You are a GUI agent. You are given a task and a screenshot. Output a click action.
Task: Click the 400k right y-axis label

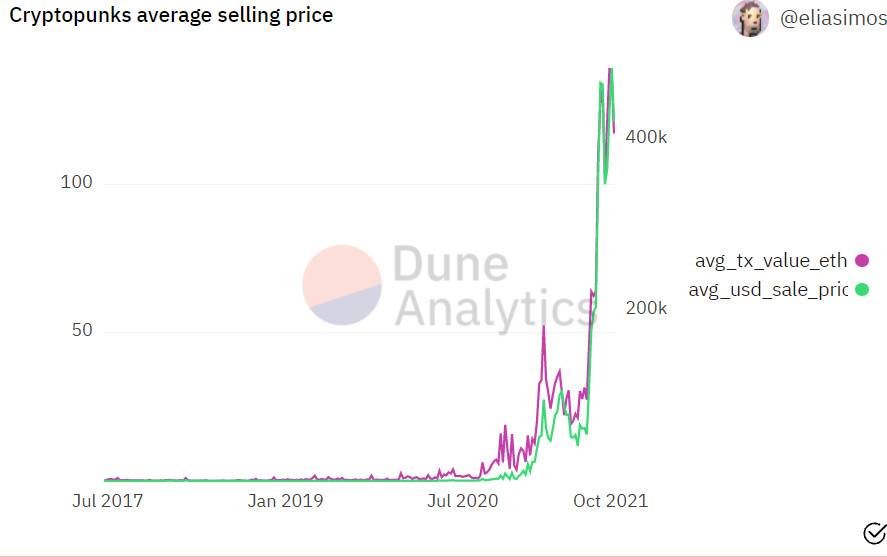tap(646, 137)
